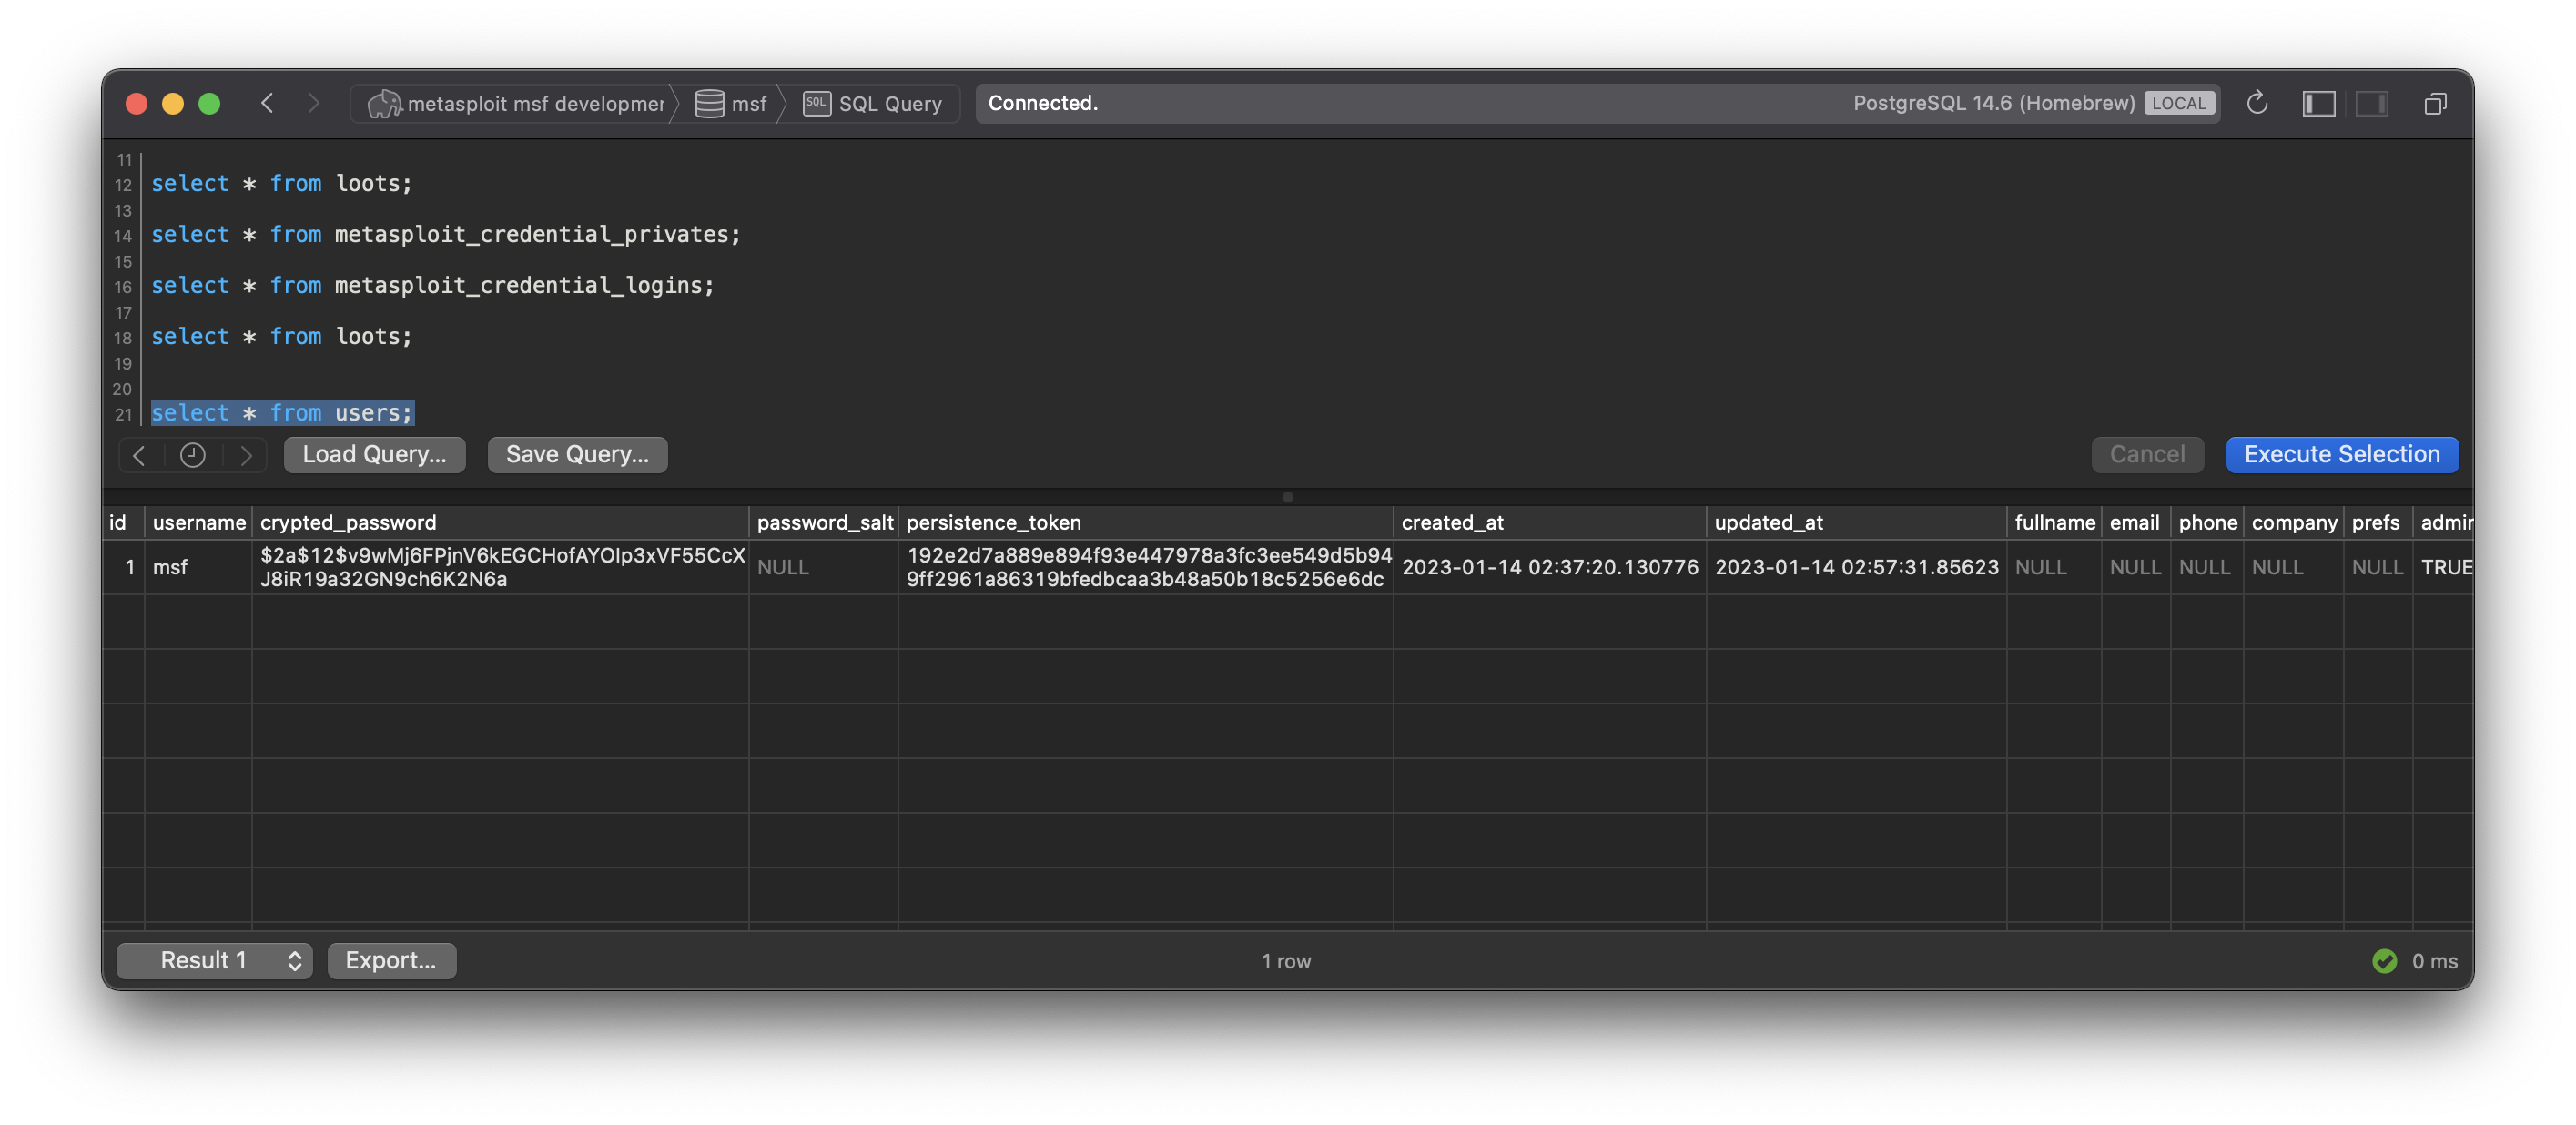Click the crypted_password column header

tap(349, 522)
